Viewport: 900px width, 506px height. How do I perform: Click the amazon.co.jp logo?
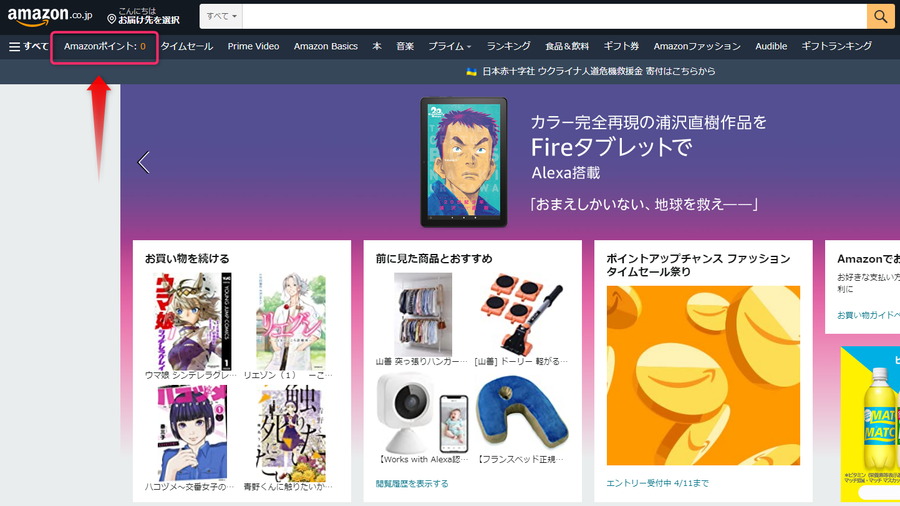coord(49,16)
